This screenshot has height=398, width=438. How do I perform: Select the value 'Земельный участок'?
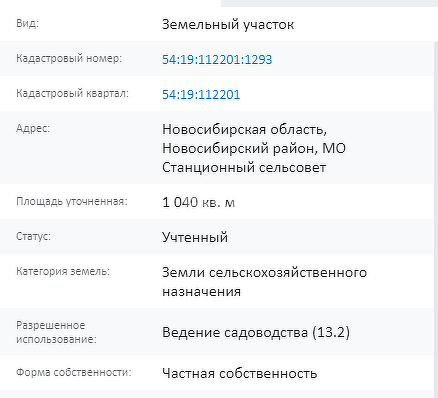point(228,25)
